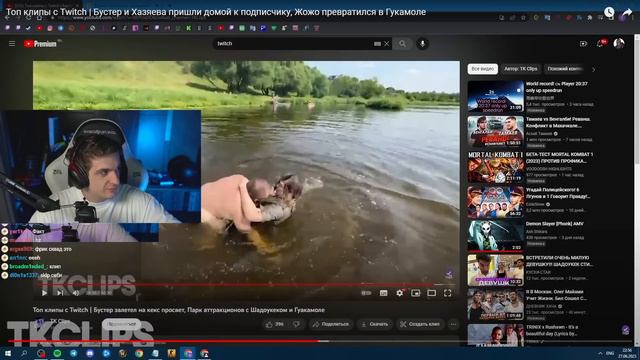
Task: Open player settings gear
Action: (400, 293)
